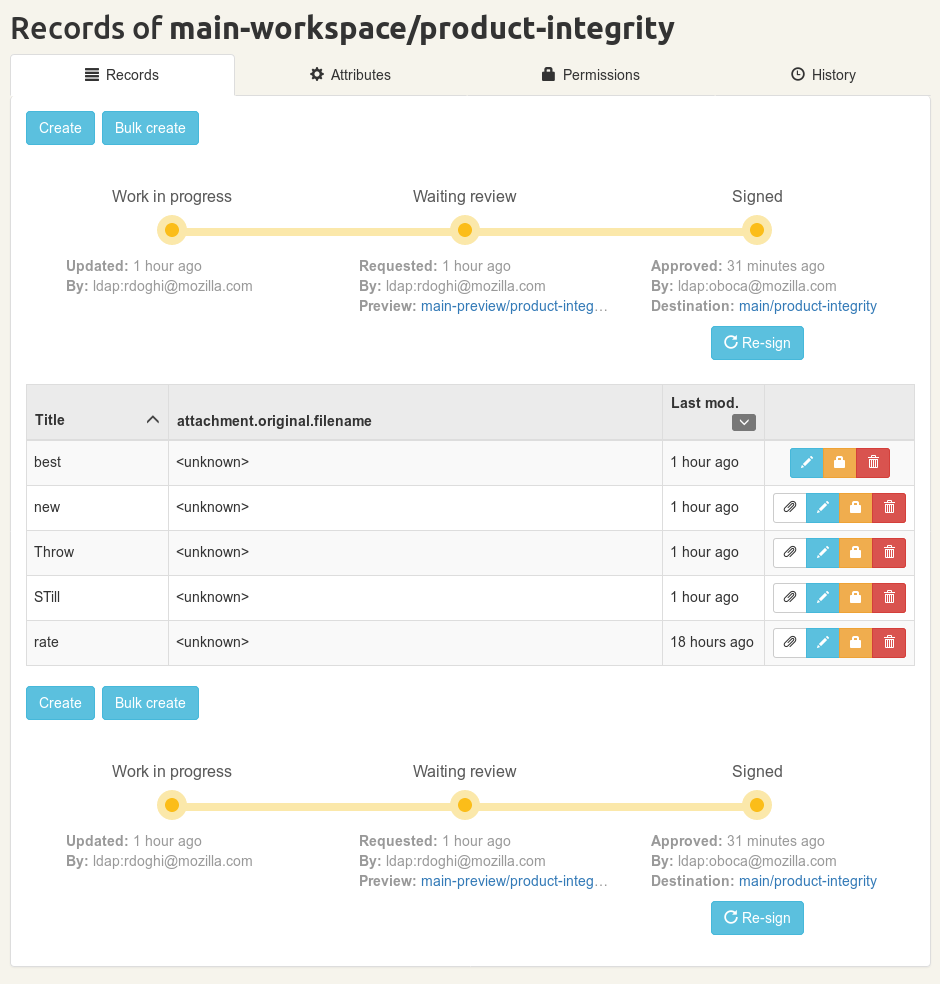
Task: Open permissions lock icon for the "Throw" record
Action: 855,552
